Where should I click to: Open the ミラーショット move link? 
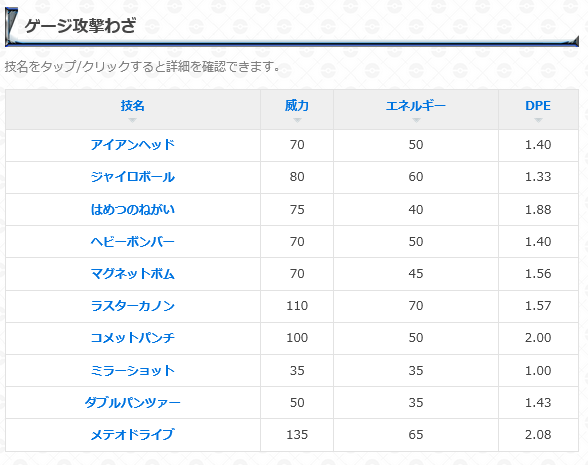pyautogui.click(x=132, y=370)
